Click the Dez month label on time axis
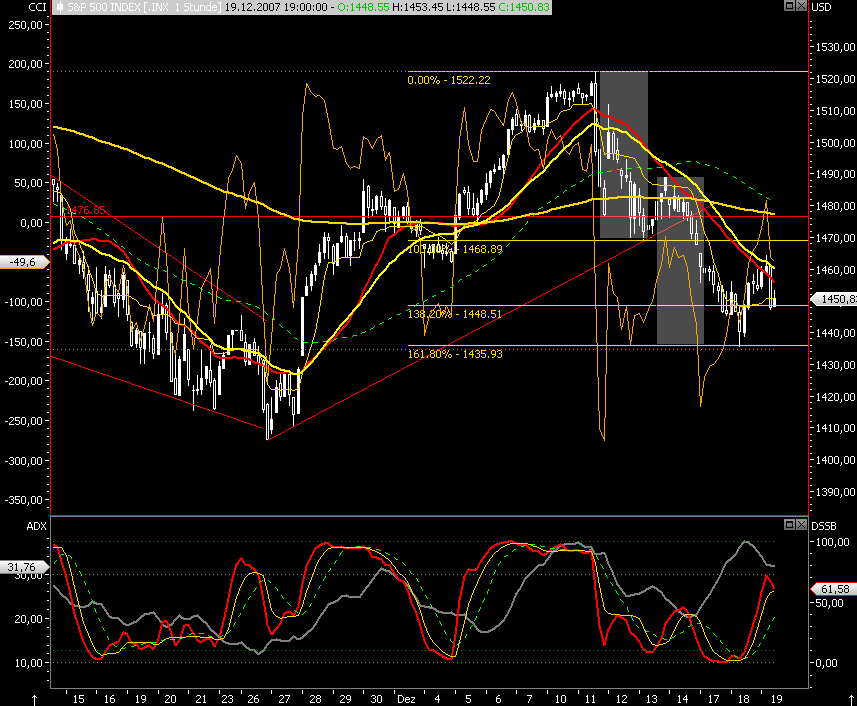Image resolution: width=857 pixels, height=706 pixels. click(x=406, y=699)
